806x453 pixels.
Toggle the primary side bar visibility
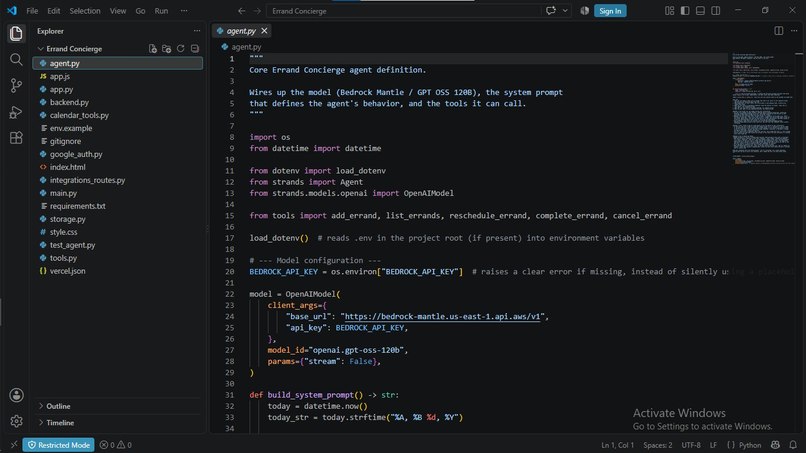(685, 11)
